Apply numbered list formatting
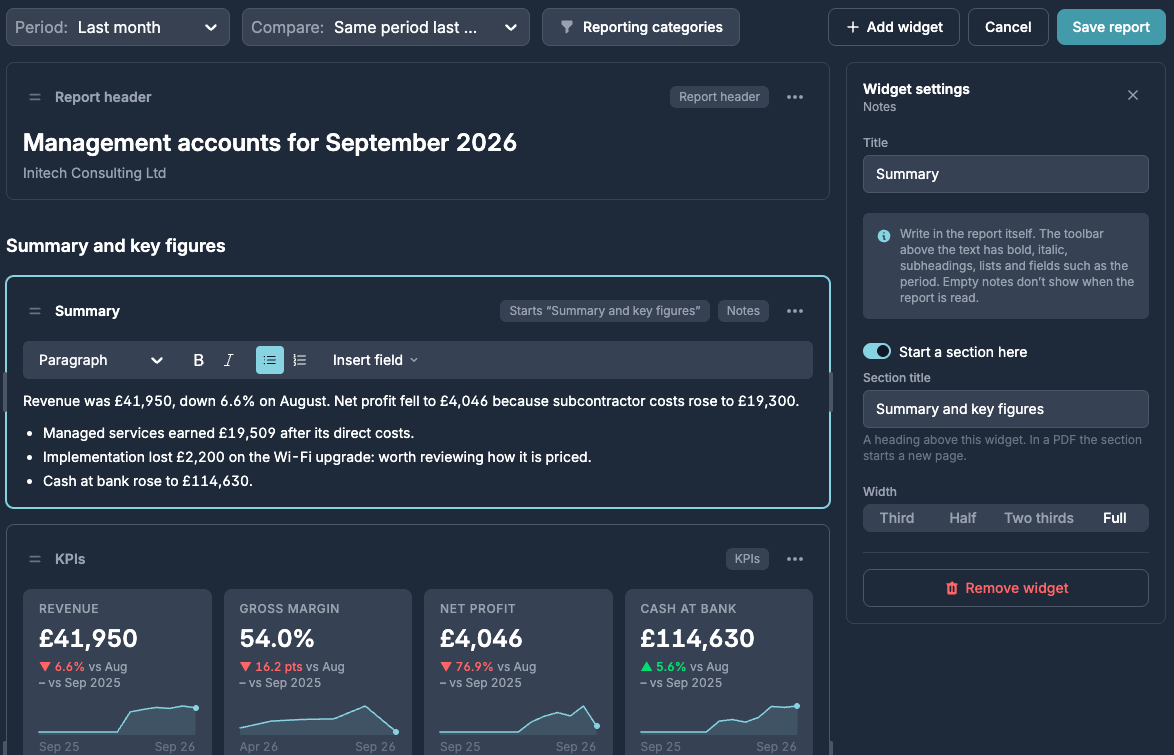 [300, 360]
